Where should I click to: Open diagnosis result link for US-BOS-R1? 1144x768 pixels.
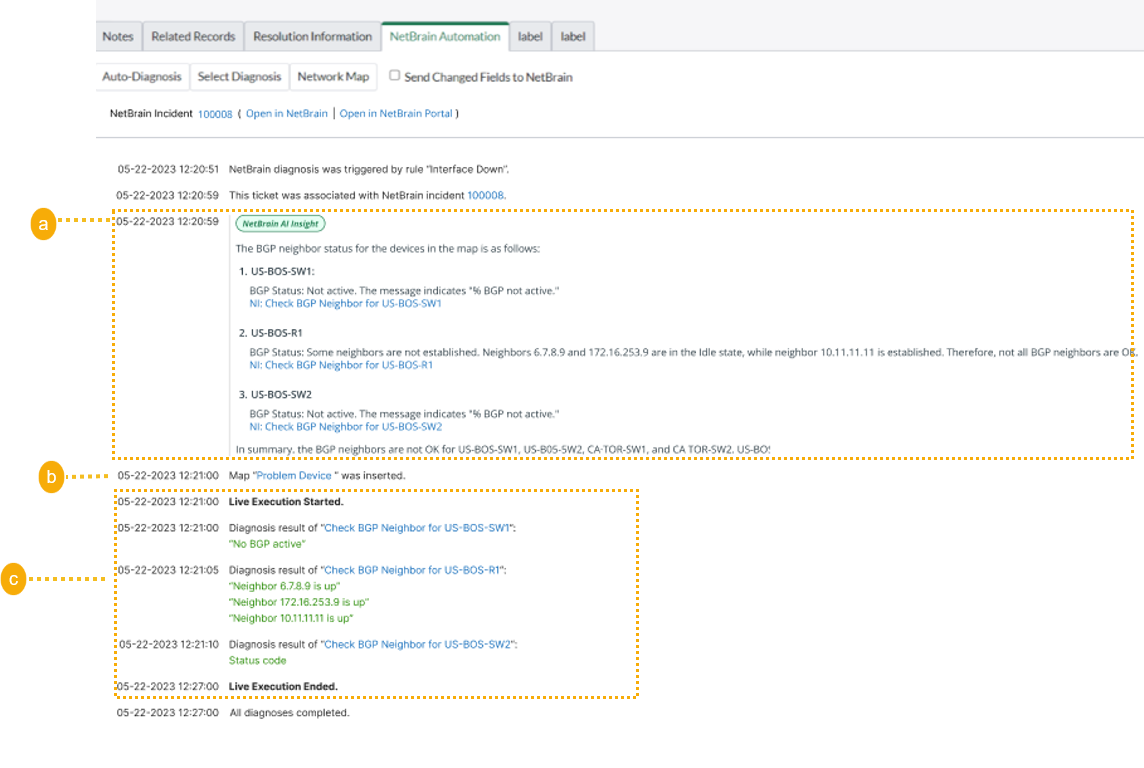click(413, 570)
